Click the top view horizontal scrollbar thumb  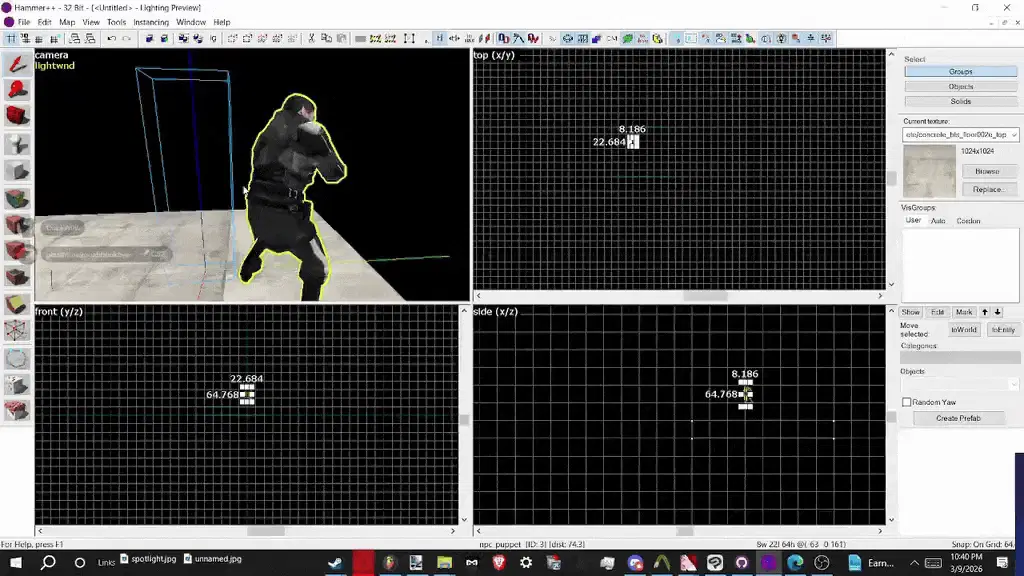705,296
